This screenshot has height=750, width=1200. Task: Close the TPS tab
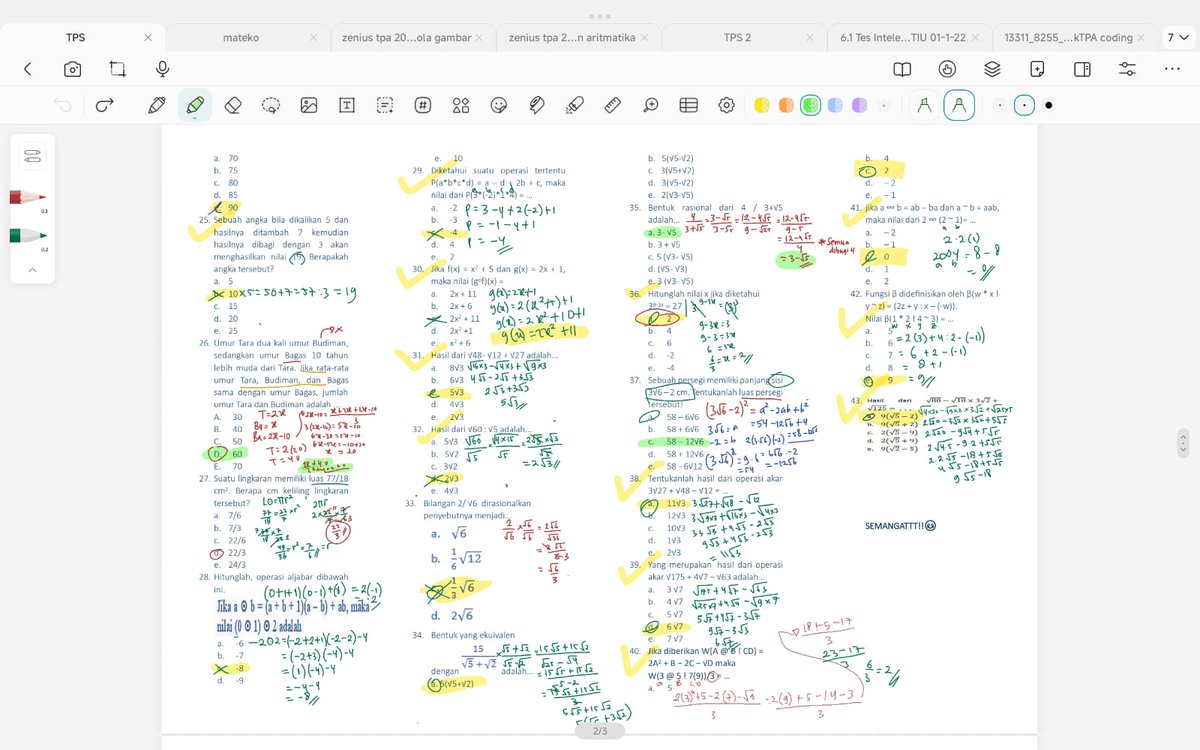point(148,38)
